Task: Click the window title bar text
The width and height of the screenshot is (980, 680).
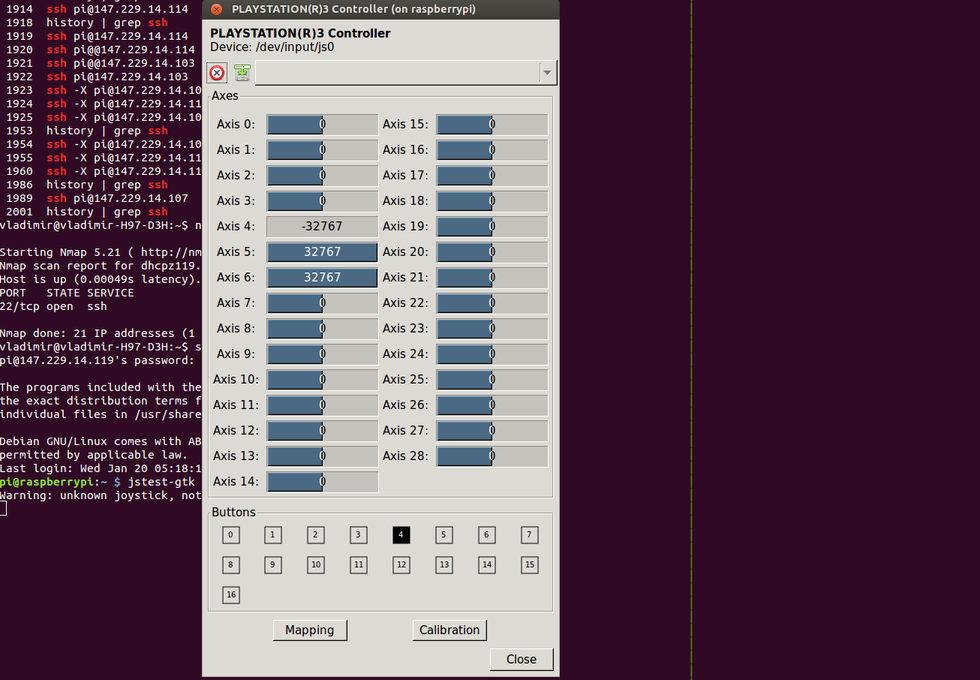Action: click(353, 9)
